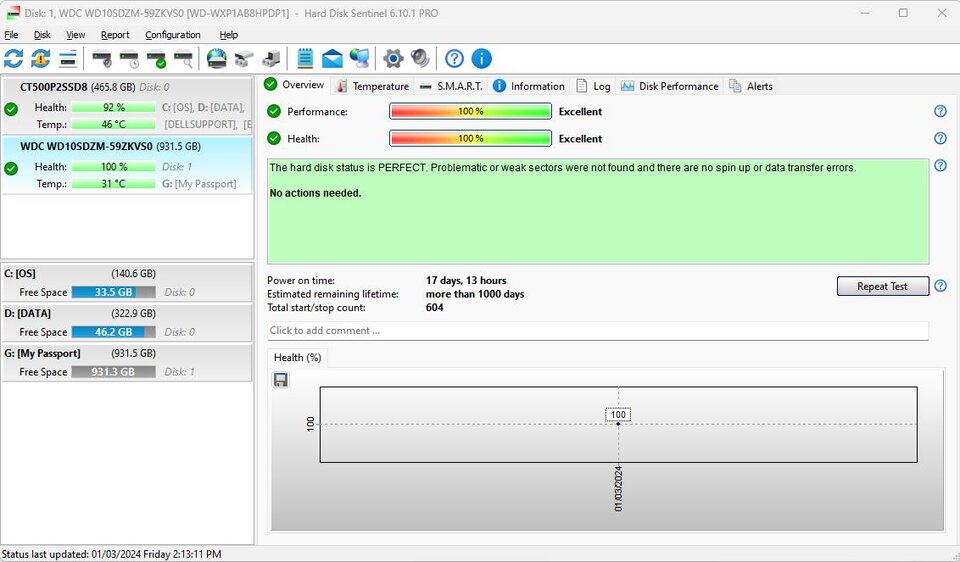Screen dimensions: 960x562
Task: Click the CT500P2SSD8 92 % health bar
Action: pos(113,107)
